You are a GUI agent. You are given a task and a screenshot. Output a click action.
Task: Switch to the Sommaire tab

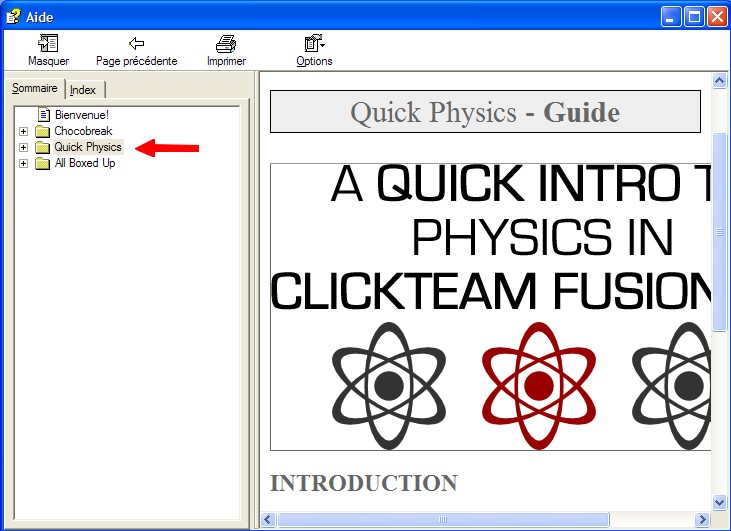coord(34,88)
